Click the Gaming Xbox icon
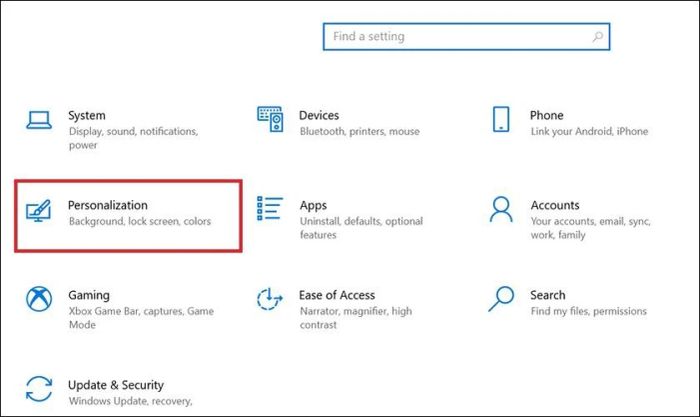The height and width of the screenshot is (417, 700). 39,299
